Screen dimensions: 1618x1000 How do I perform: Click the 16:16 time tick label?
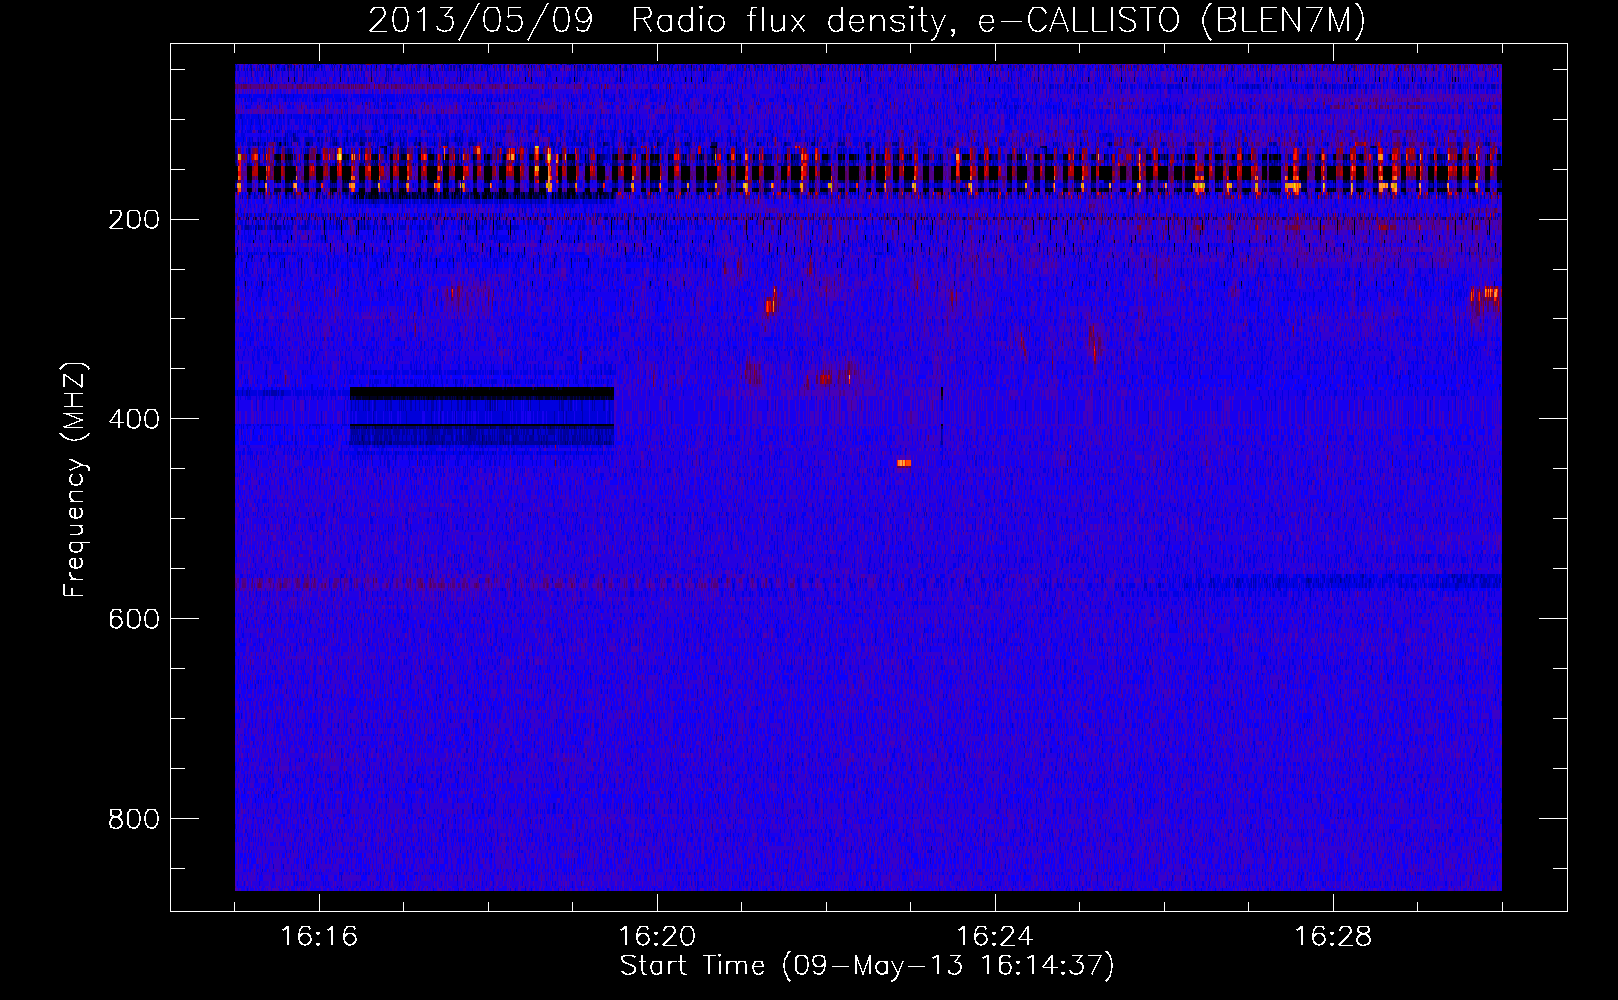(x=319, y=936)
